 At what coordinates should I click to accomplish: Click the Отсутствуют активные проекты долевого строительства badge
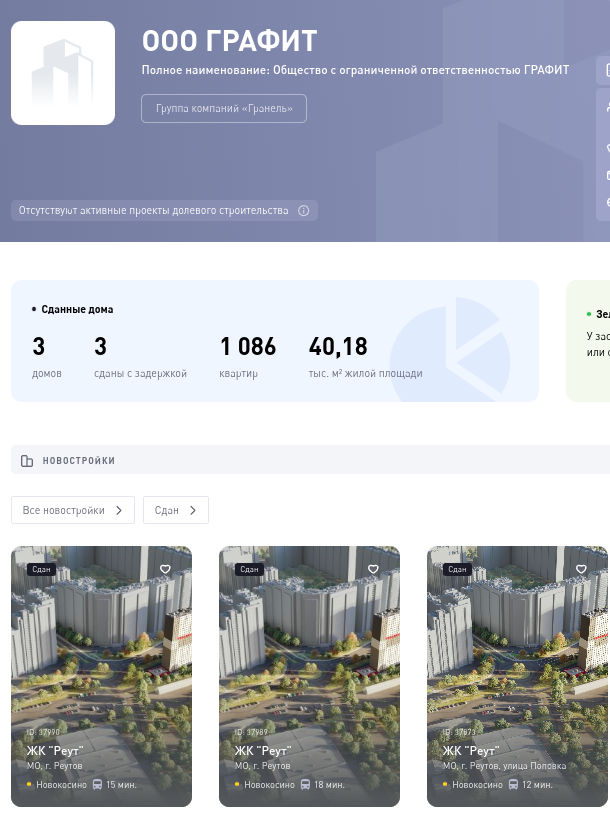164,210
